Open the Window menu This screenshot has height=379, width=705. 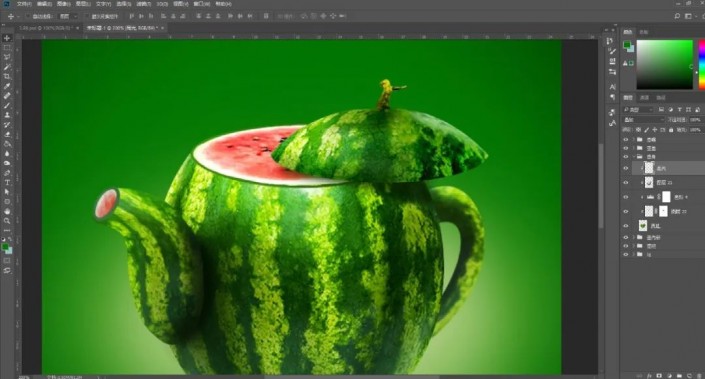[x=201, y=4]
